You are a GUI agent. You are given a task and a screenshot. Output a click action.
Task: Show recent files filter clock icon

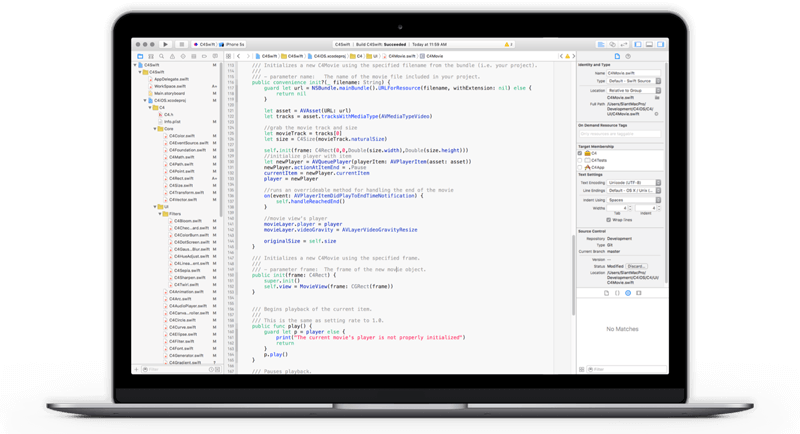point(211,369)
